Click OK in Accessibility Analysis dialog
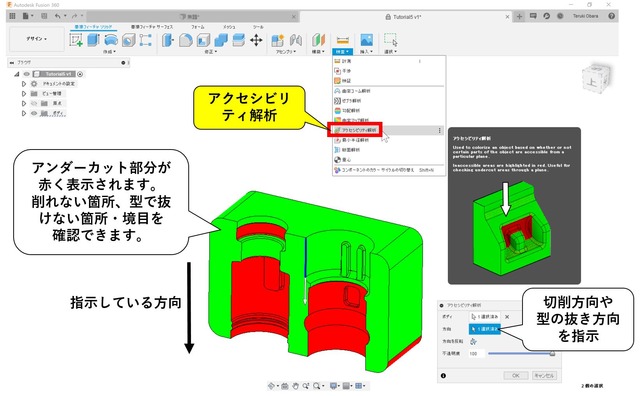Image resolution: width=640 pixels, height=396 pixels. (516, 376)
